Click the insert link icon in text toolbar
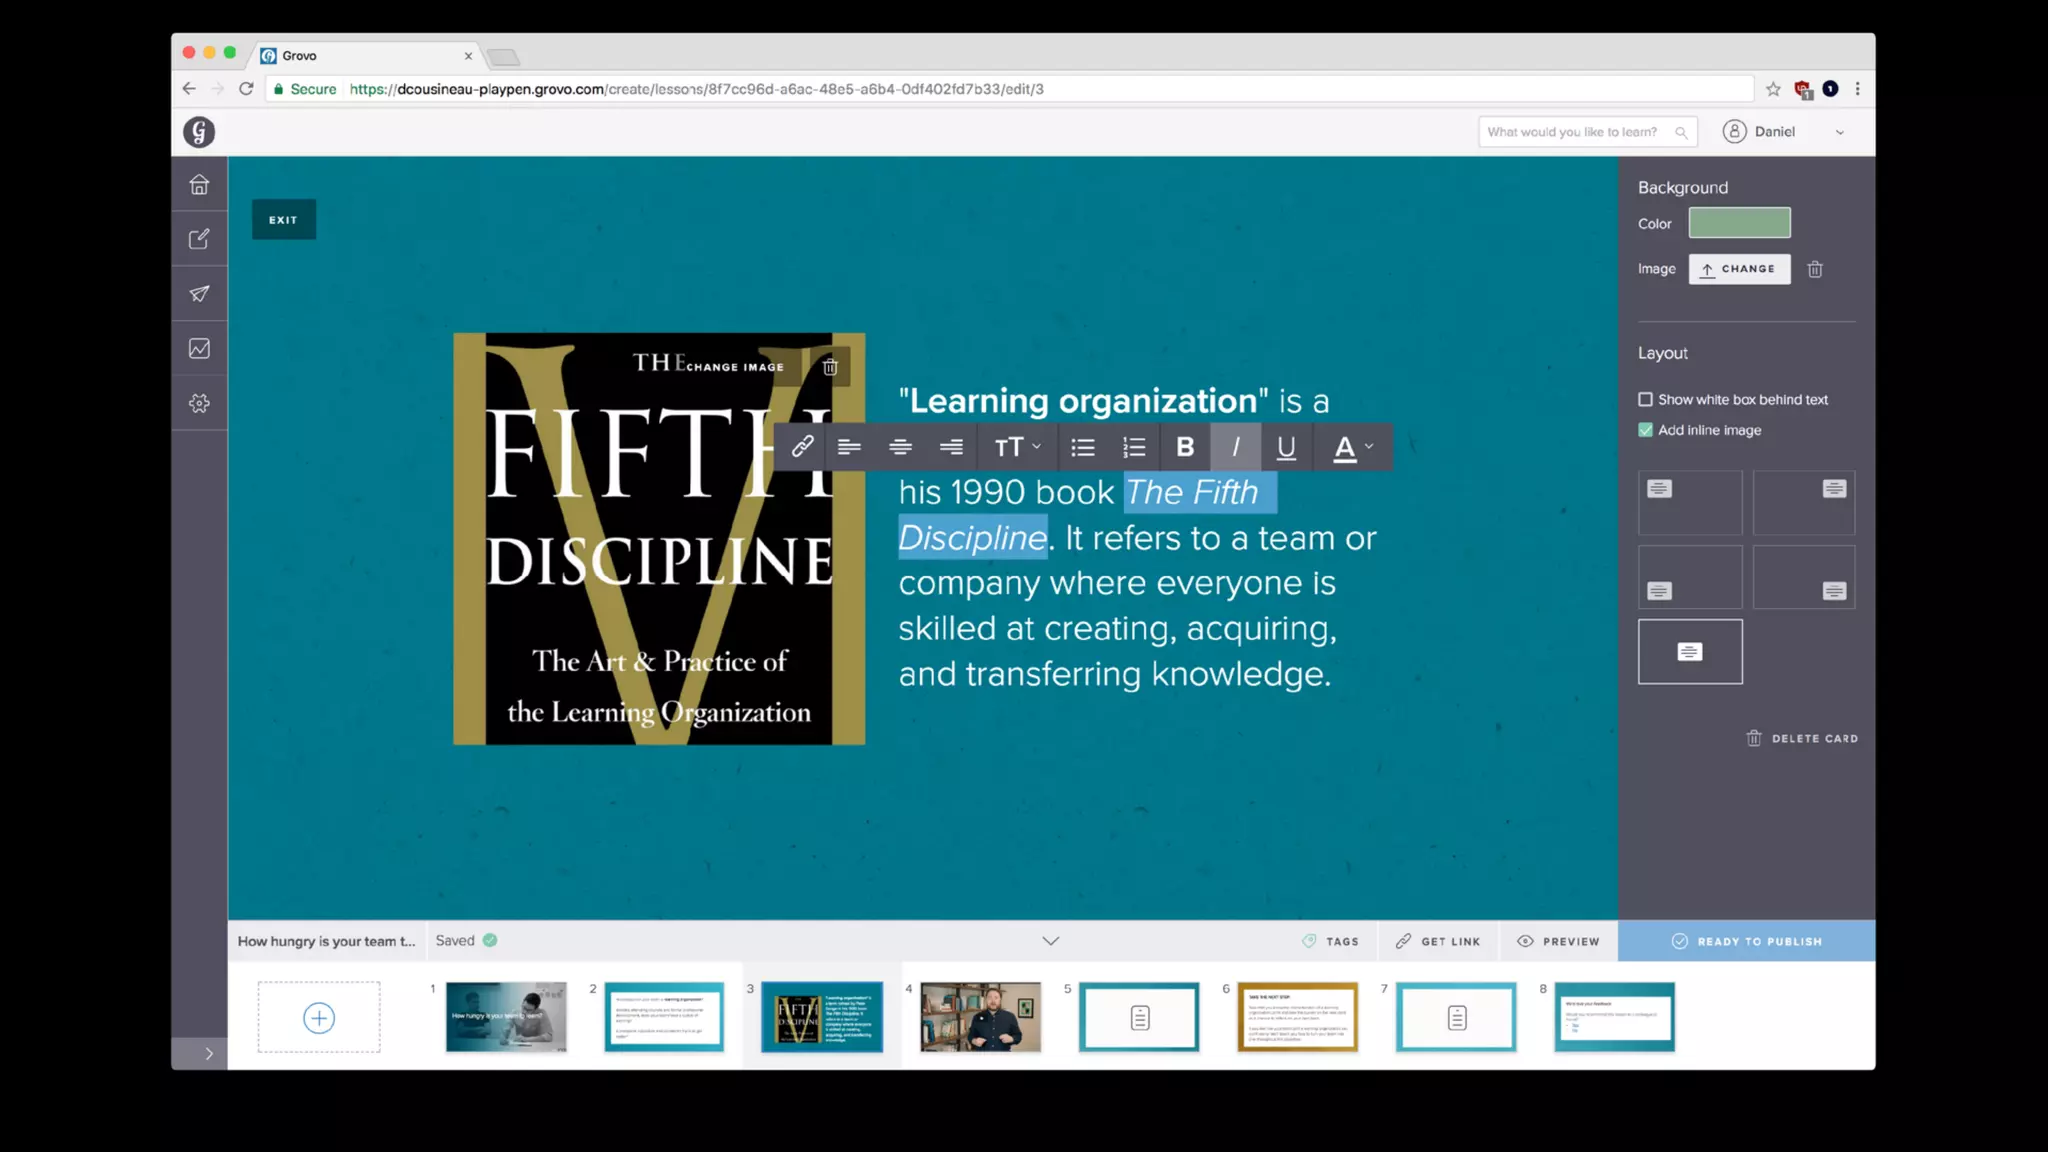The image size is (2048, 1152). (x=802, y=447)
